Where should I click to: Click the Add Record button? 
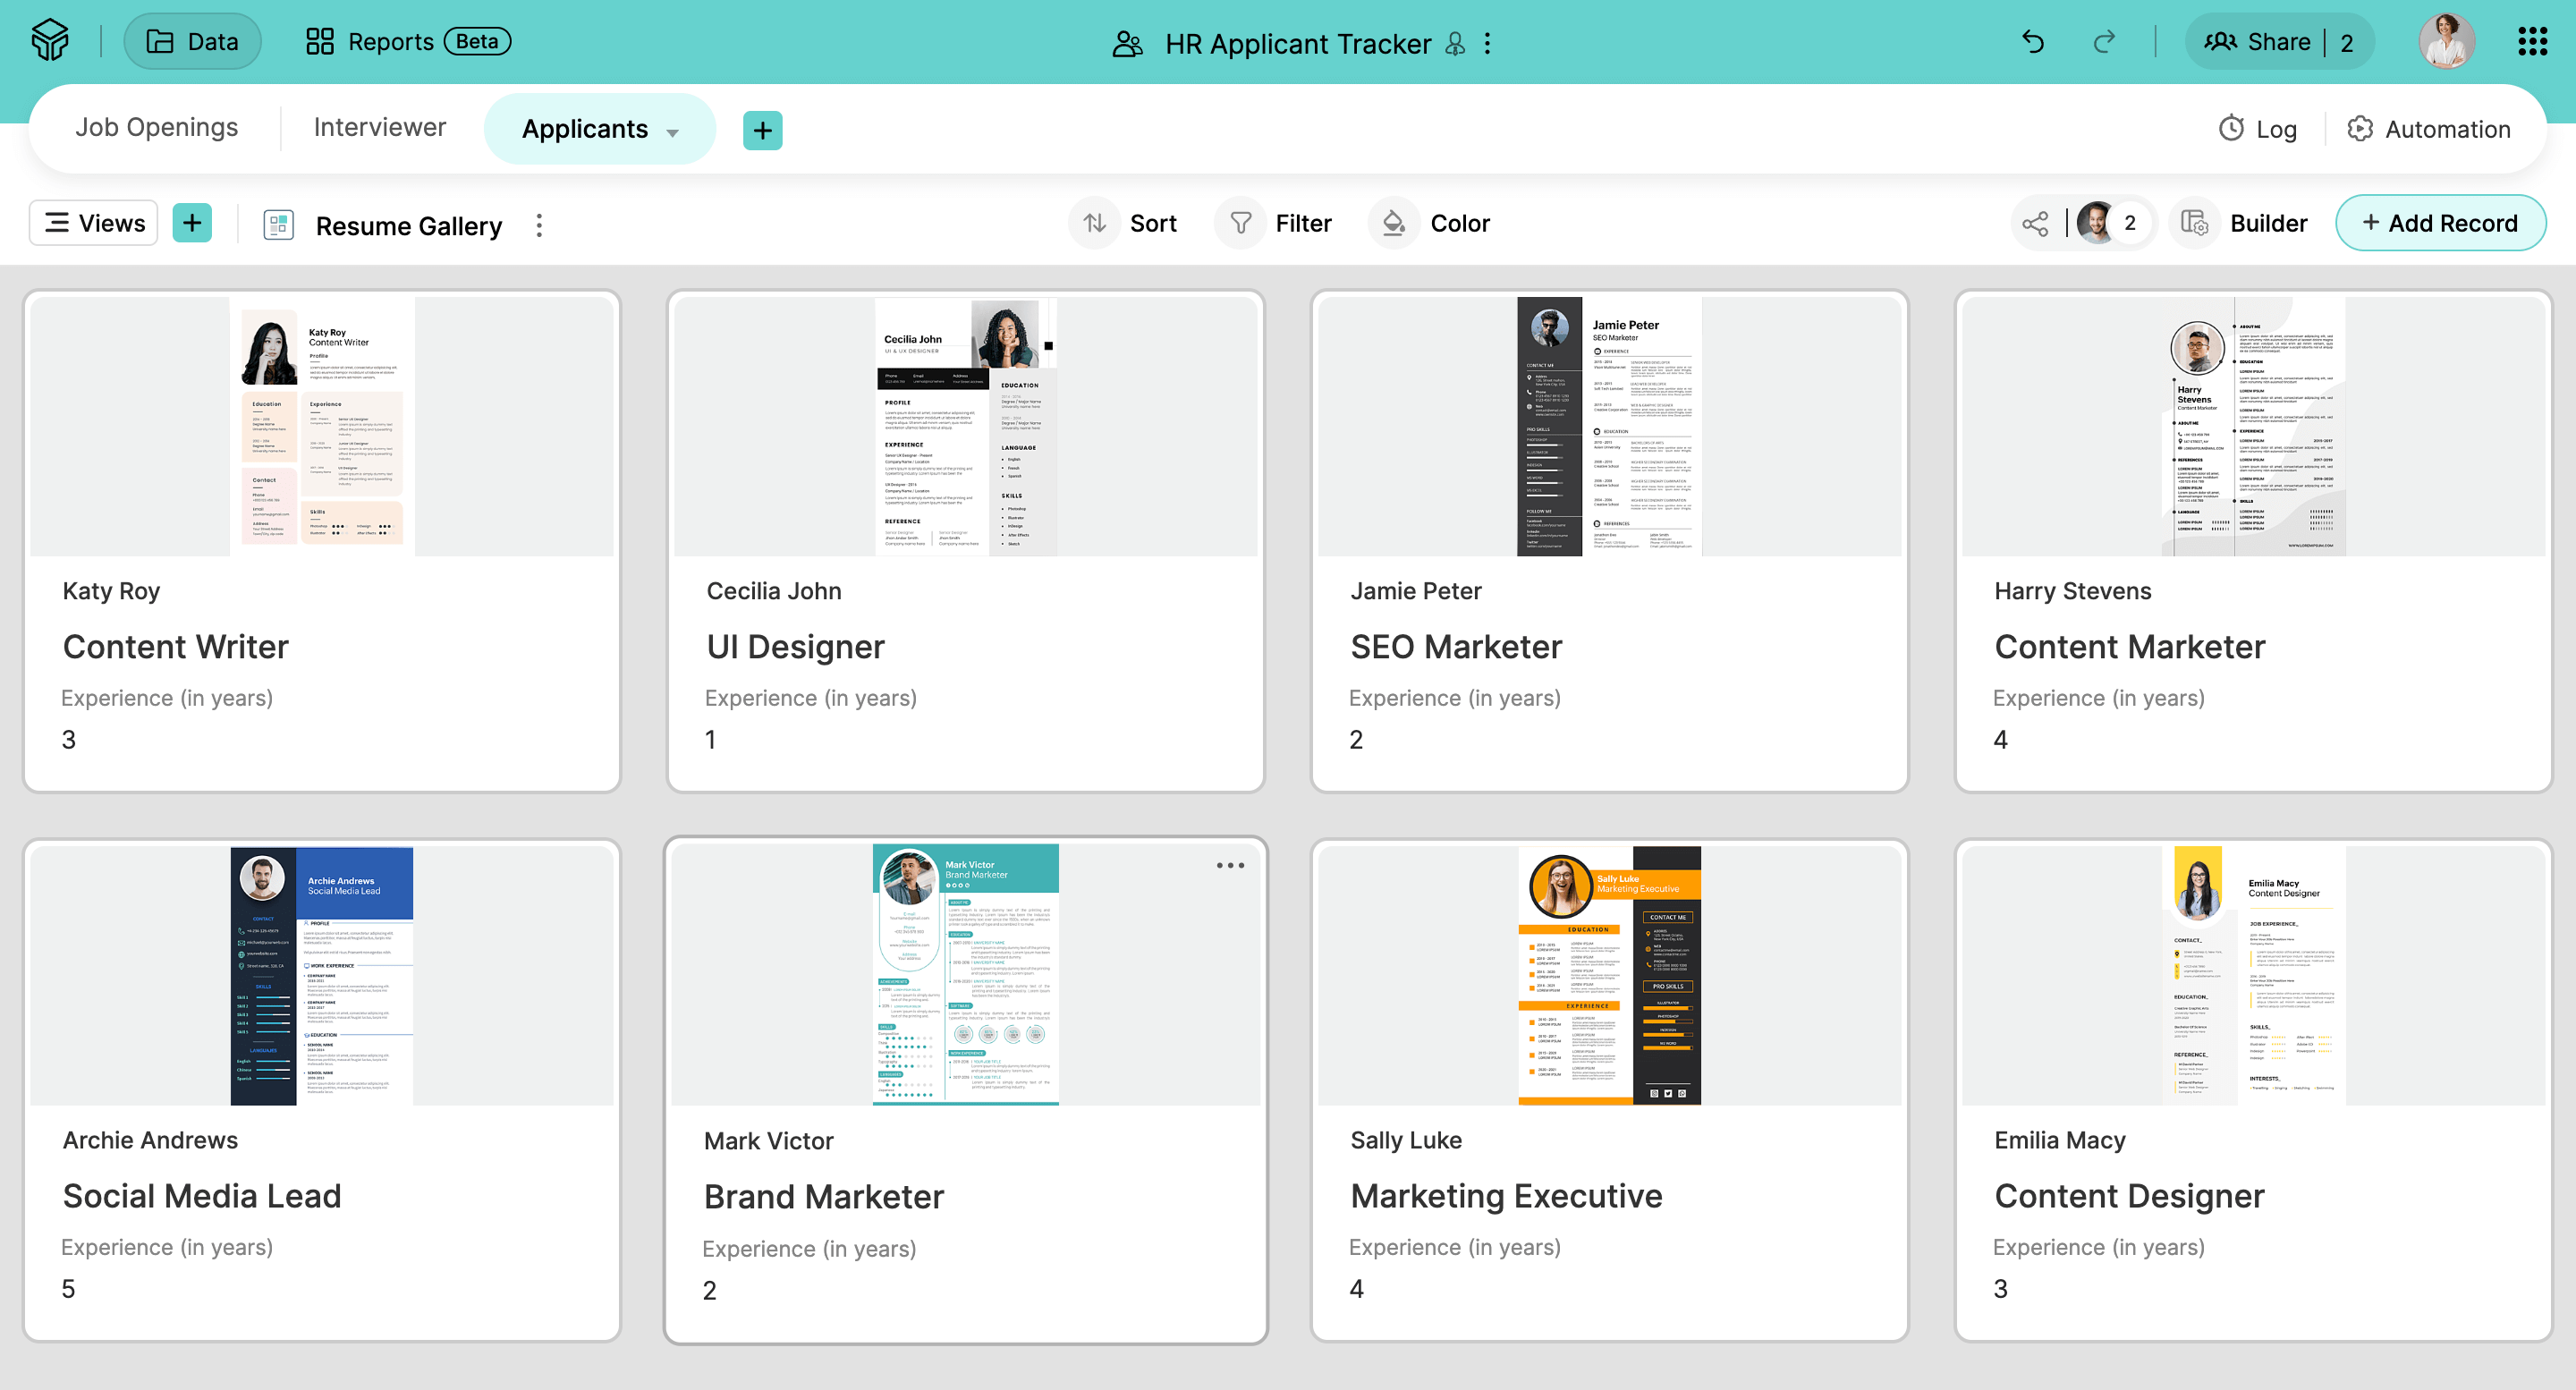pos(2440,223)
